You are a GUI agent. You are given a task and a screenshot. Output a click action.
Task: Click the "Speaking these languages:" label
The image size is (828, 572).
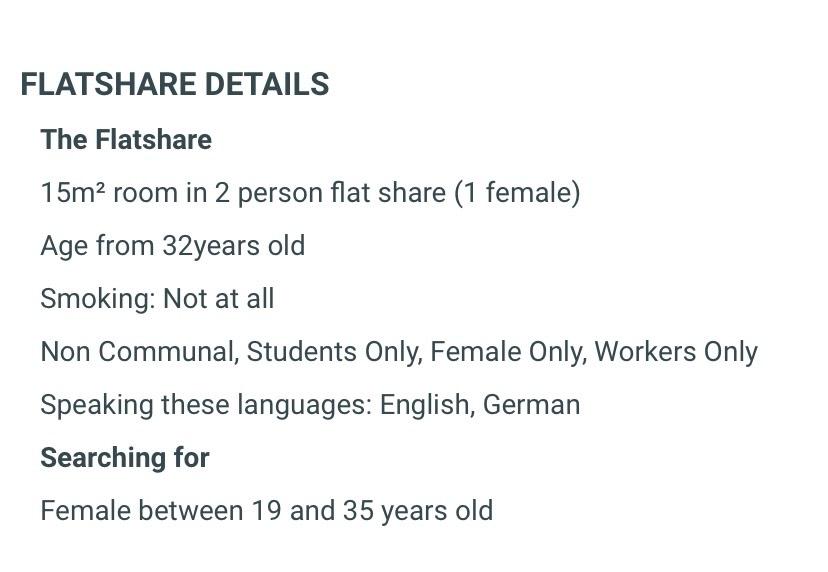pyautogui.click(x=206, y=405)
